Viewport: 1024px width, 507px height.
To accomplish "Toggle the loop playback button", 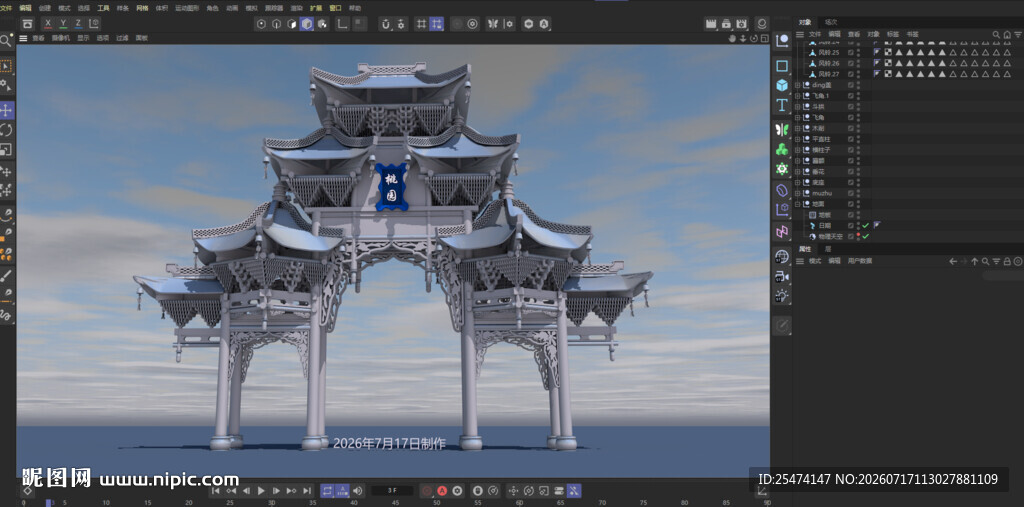I will tap(327, 491).
